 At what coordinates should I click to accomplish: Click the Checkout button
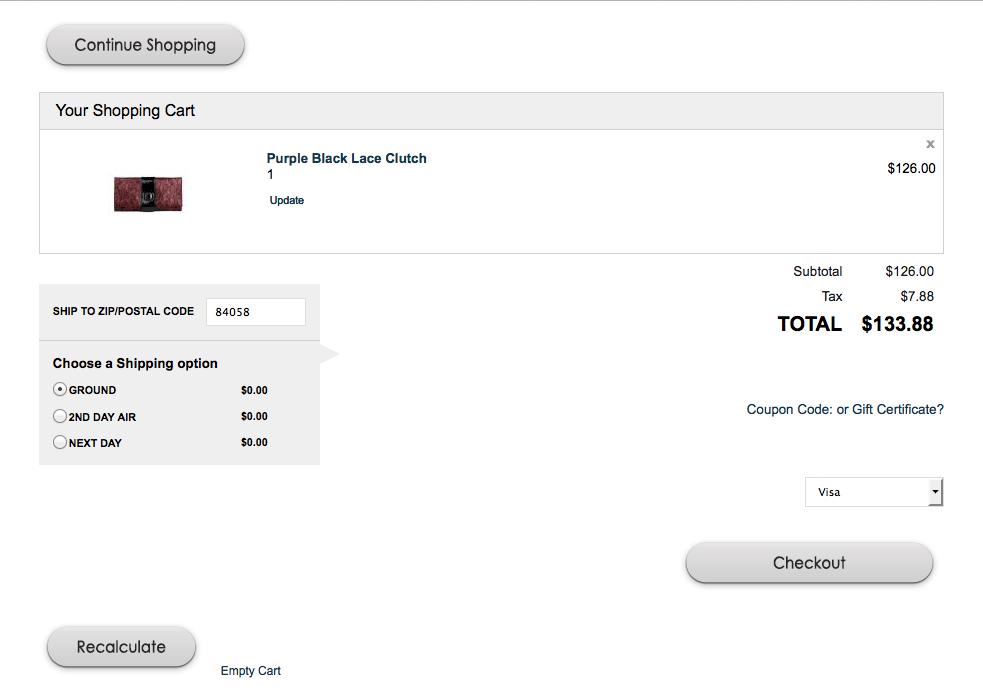click(x=809, y=563)
